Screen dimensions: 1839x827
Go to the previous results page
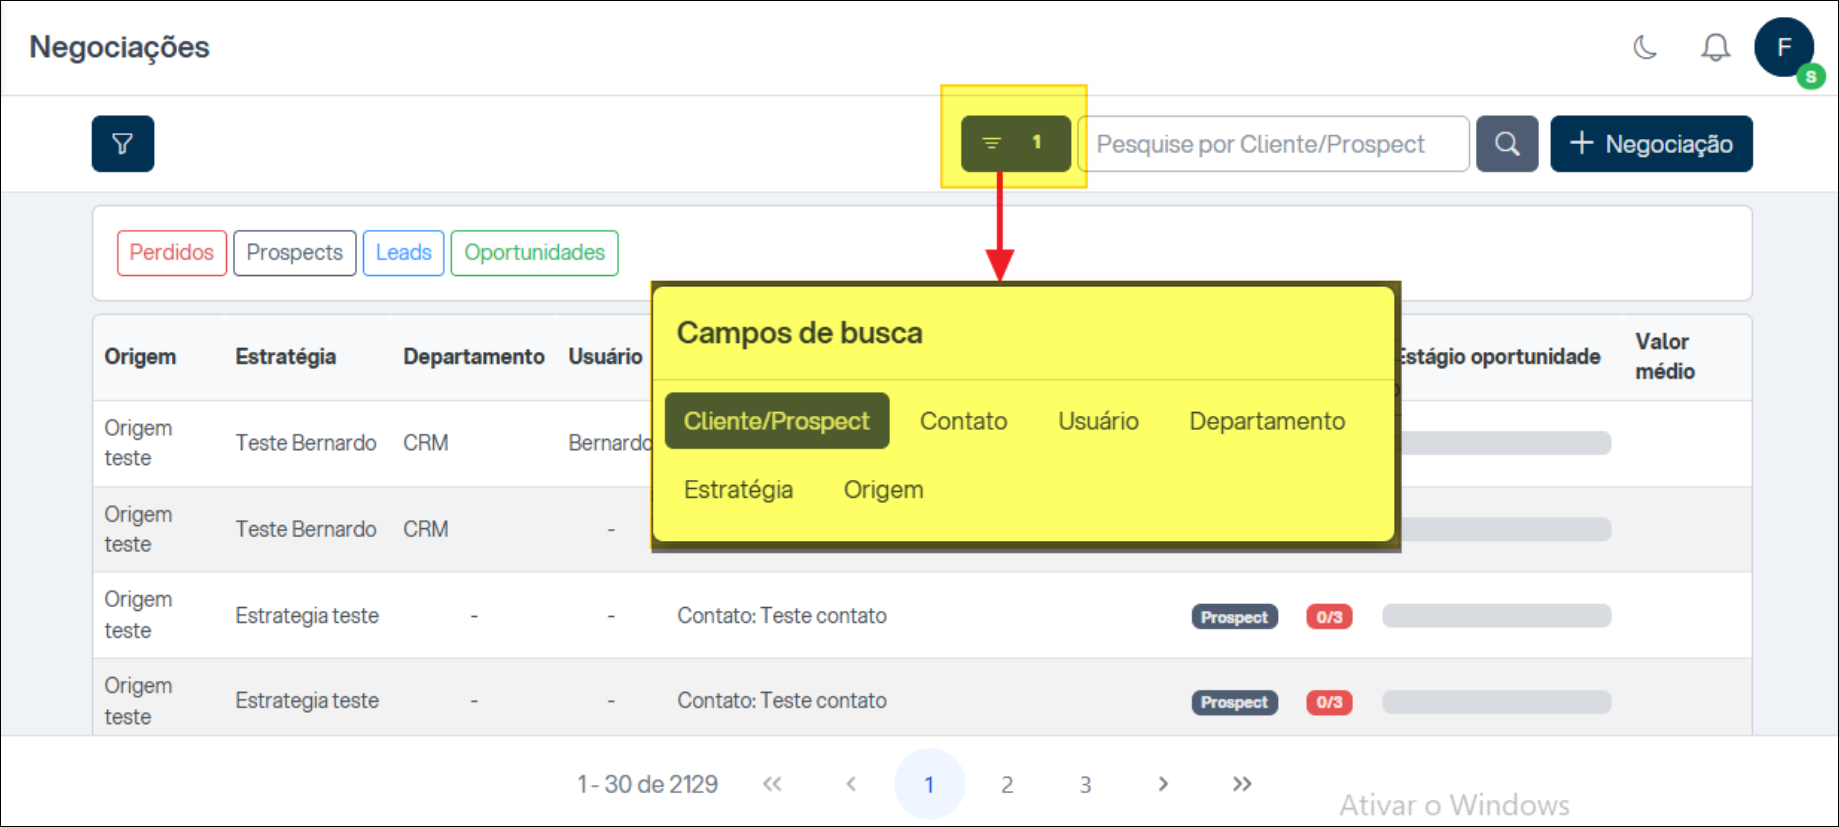pos(851,784)
